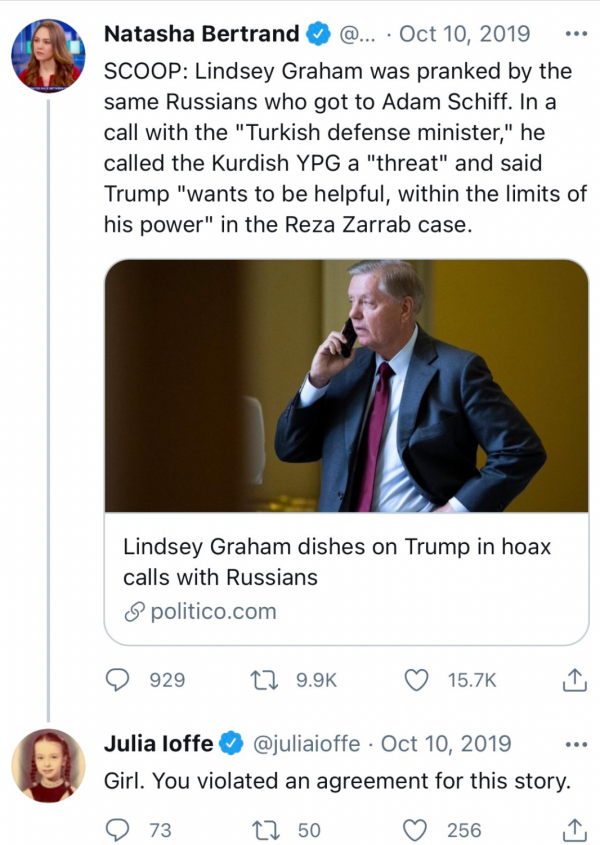Screen dimensions: 600x845
Task: Like Julia Ioffe's reply
Action: click(x=416, y=830)
